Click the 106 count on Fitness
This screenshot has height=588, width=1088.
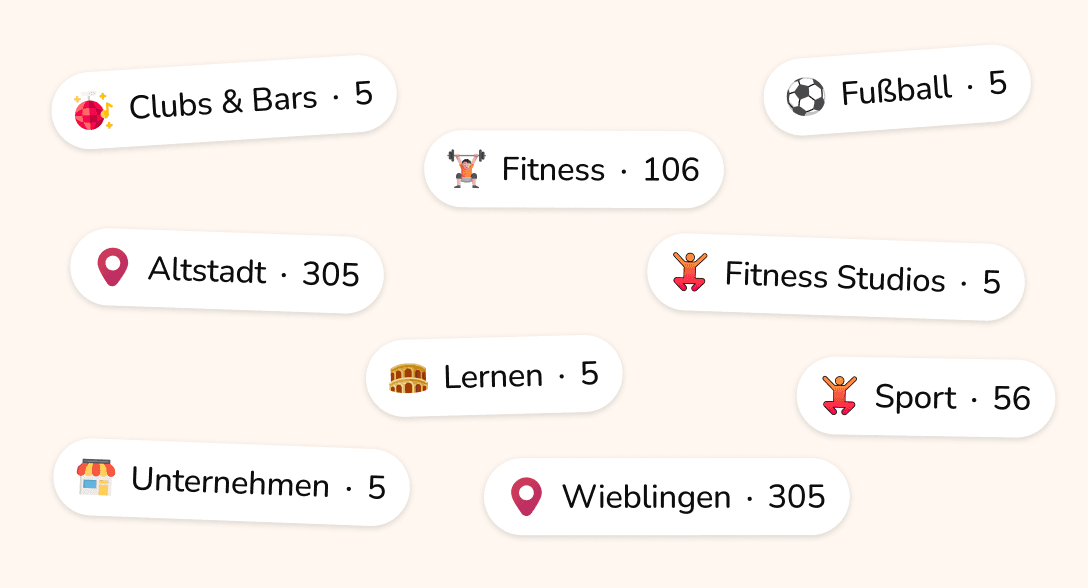coord(670,170)
